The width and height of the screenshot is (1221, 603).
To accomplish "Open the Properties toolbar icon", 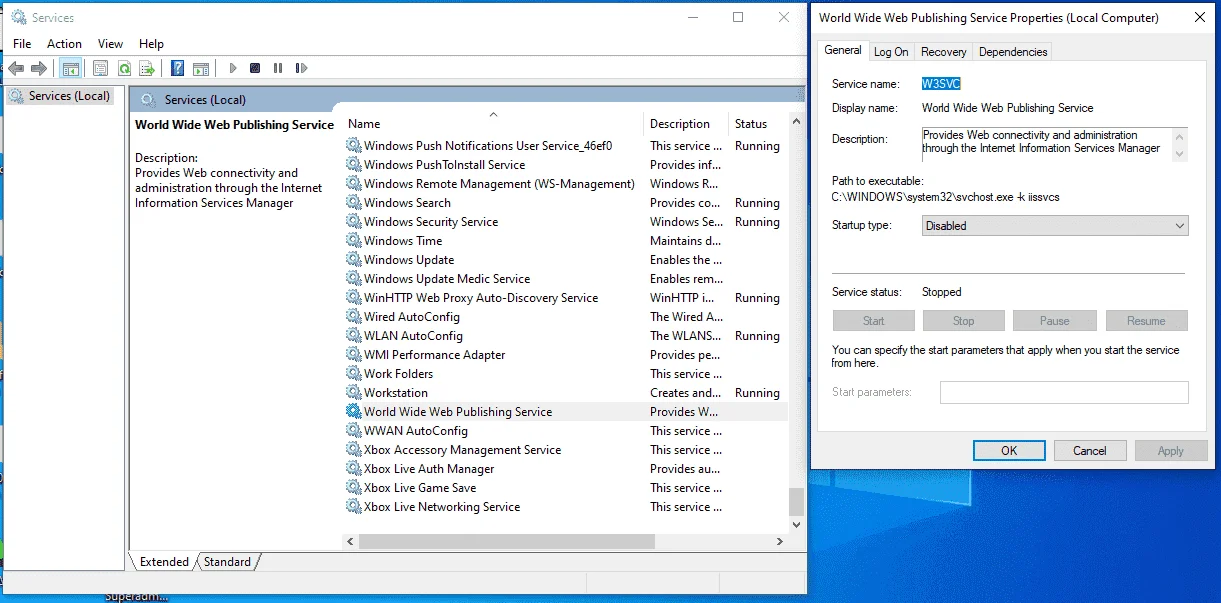I will (x=100, y=68).
